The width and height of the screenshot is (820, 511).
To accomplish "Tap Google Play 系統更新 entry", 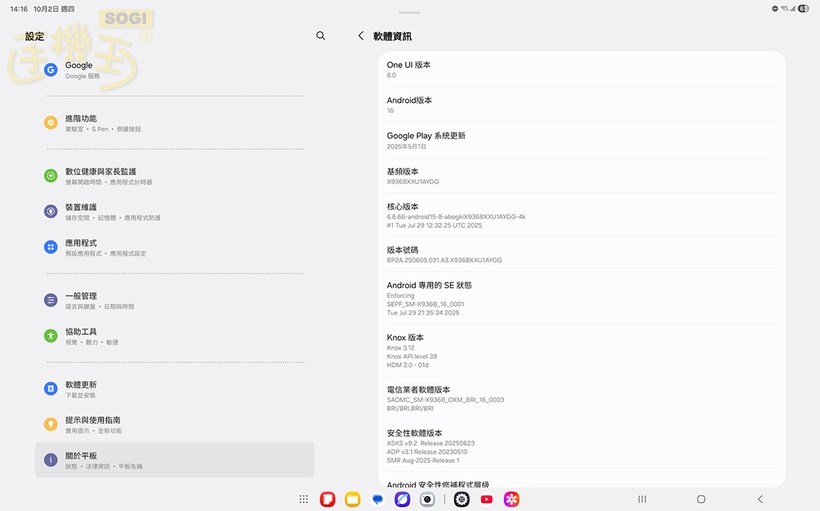I will click(580, 140).
